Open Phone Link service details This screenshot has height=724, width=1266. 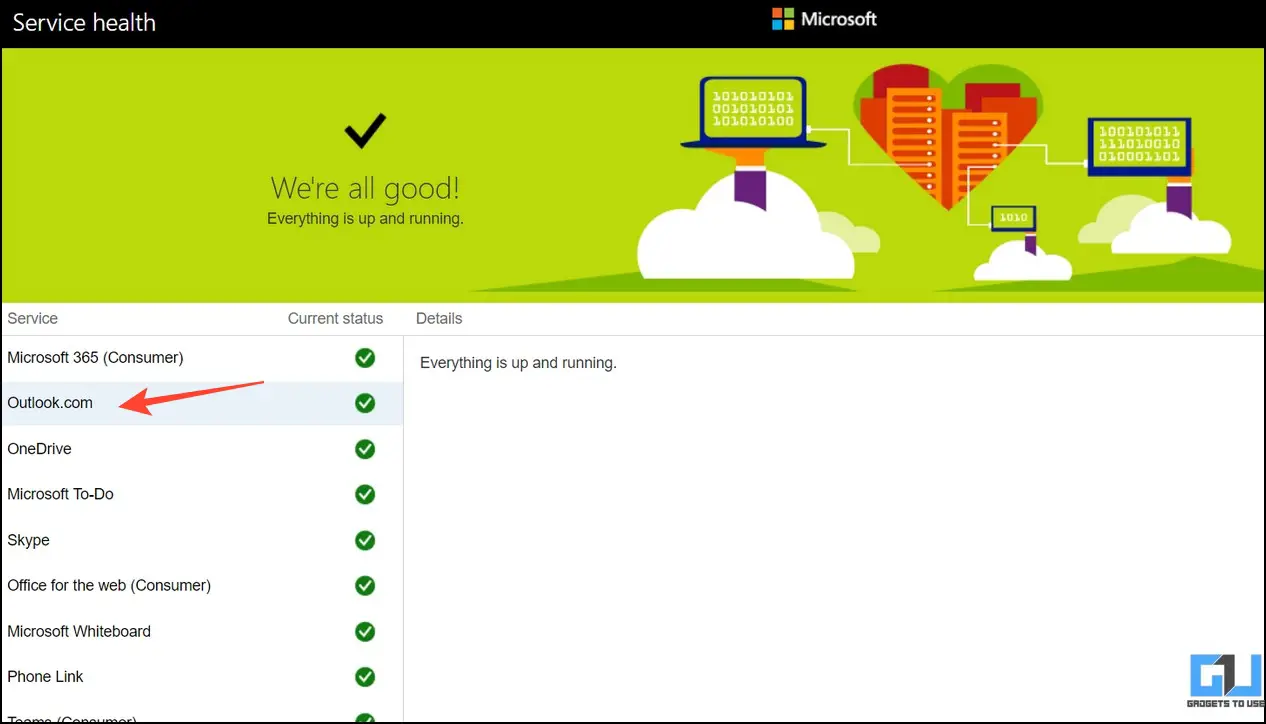tap(201, 676)
